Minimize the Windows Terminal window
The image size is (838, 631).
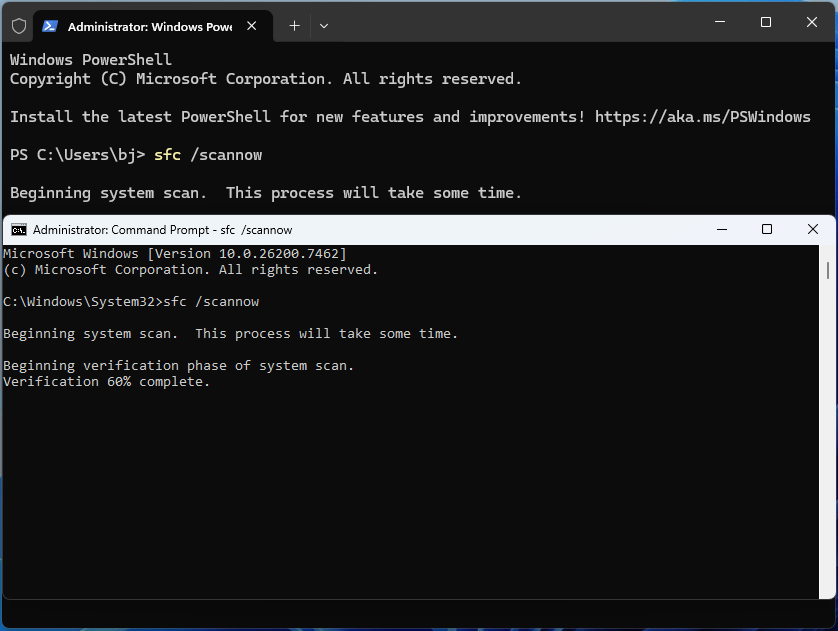pyautogui.click(x=720, y=21)
